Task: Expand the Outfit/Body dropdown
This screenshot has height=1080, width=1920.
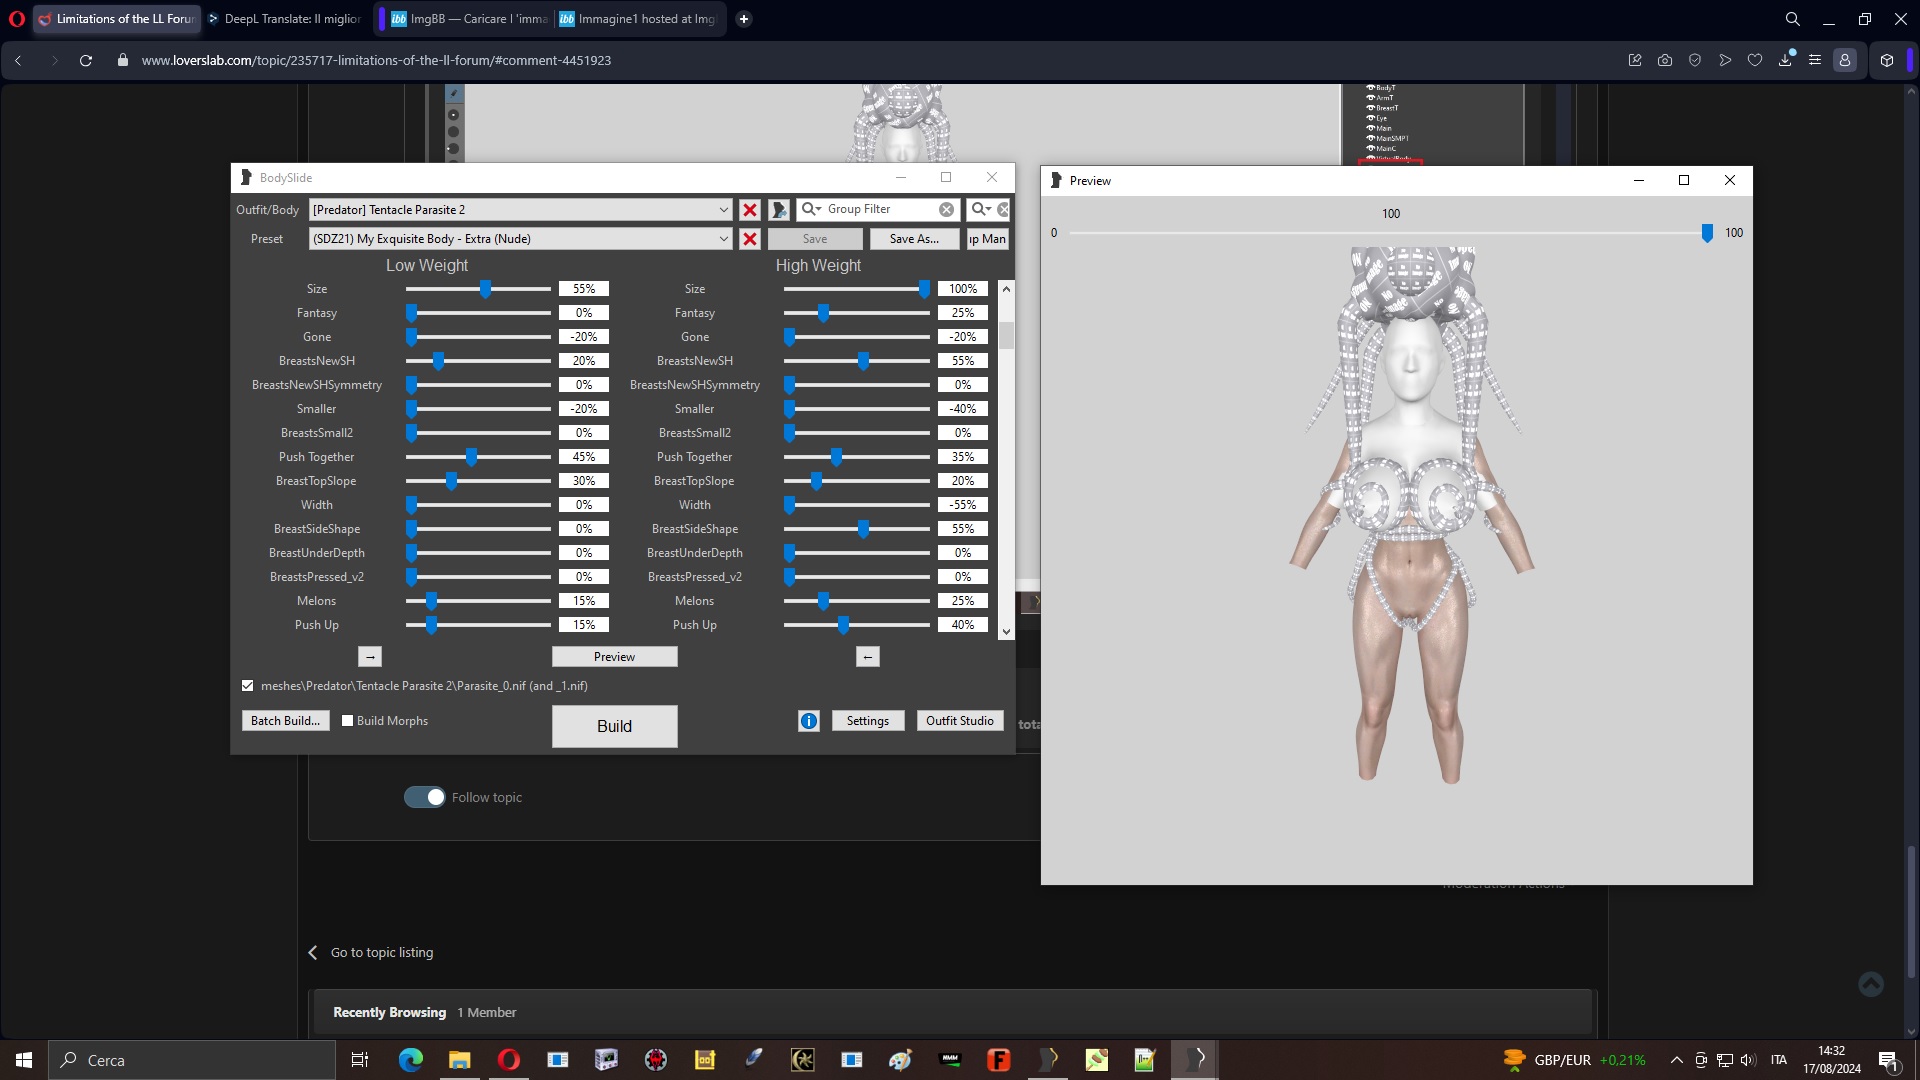Action: pos(724,210)
